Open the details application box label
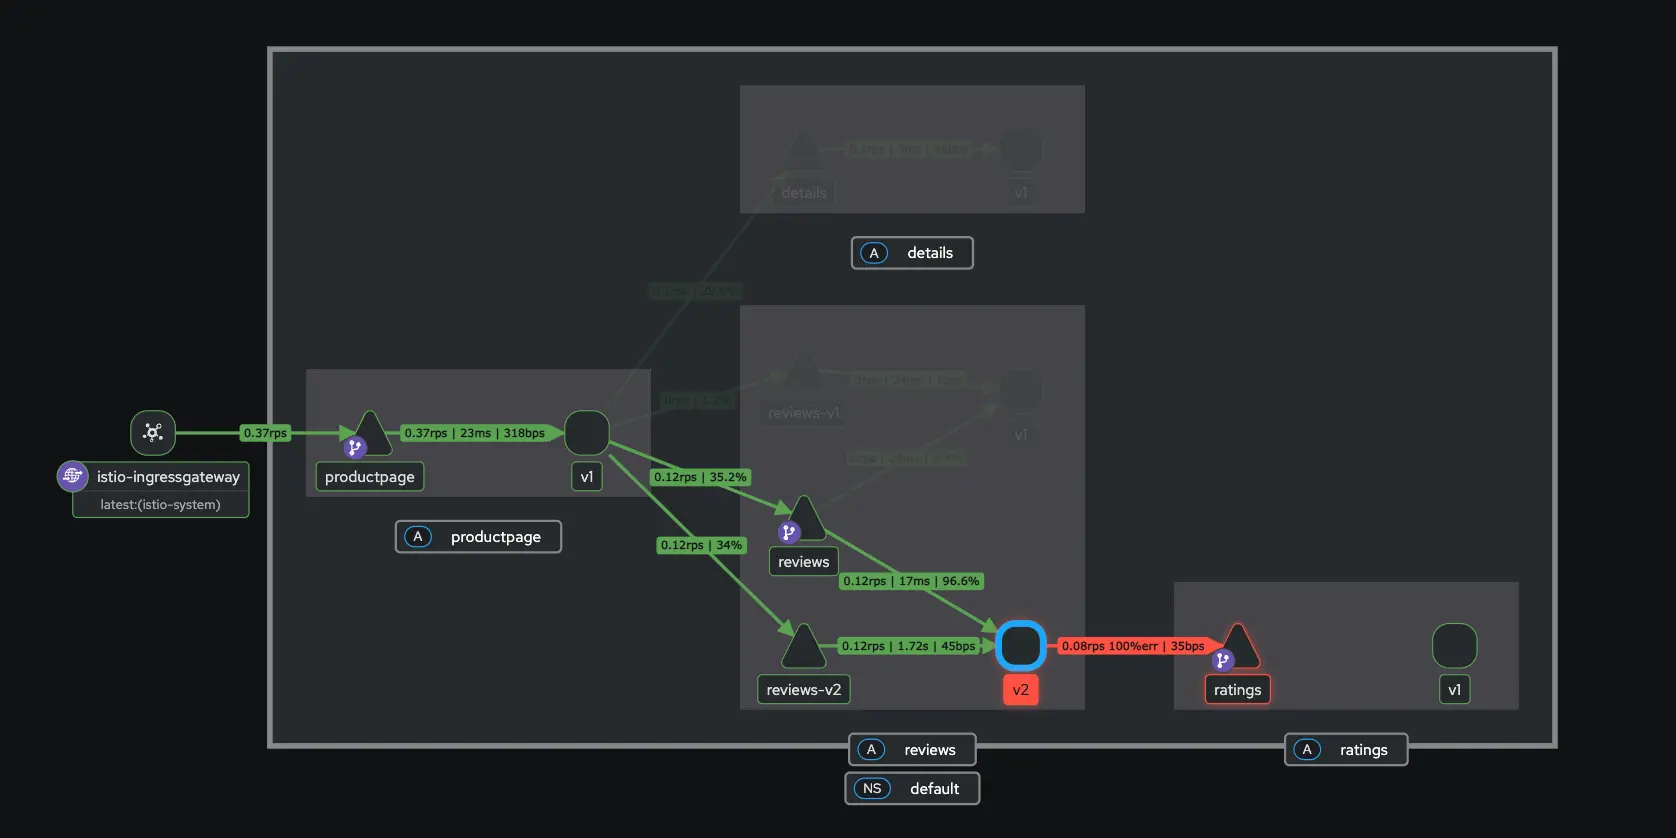The width and height of the screenshot is (1676, 838). click(x=912, y=253)
